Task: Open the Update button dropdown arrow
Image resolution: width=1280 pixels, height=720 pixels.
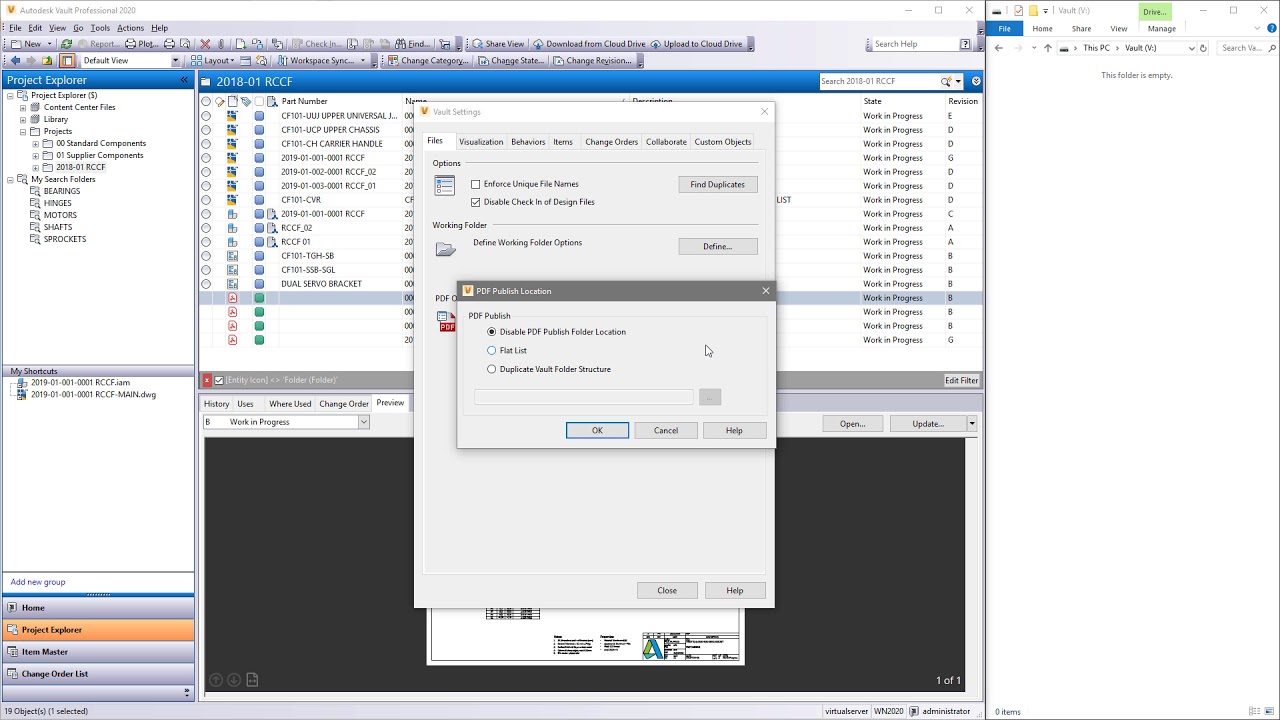Action: [971, 424]
